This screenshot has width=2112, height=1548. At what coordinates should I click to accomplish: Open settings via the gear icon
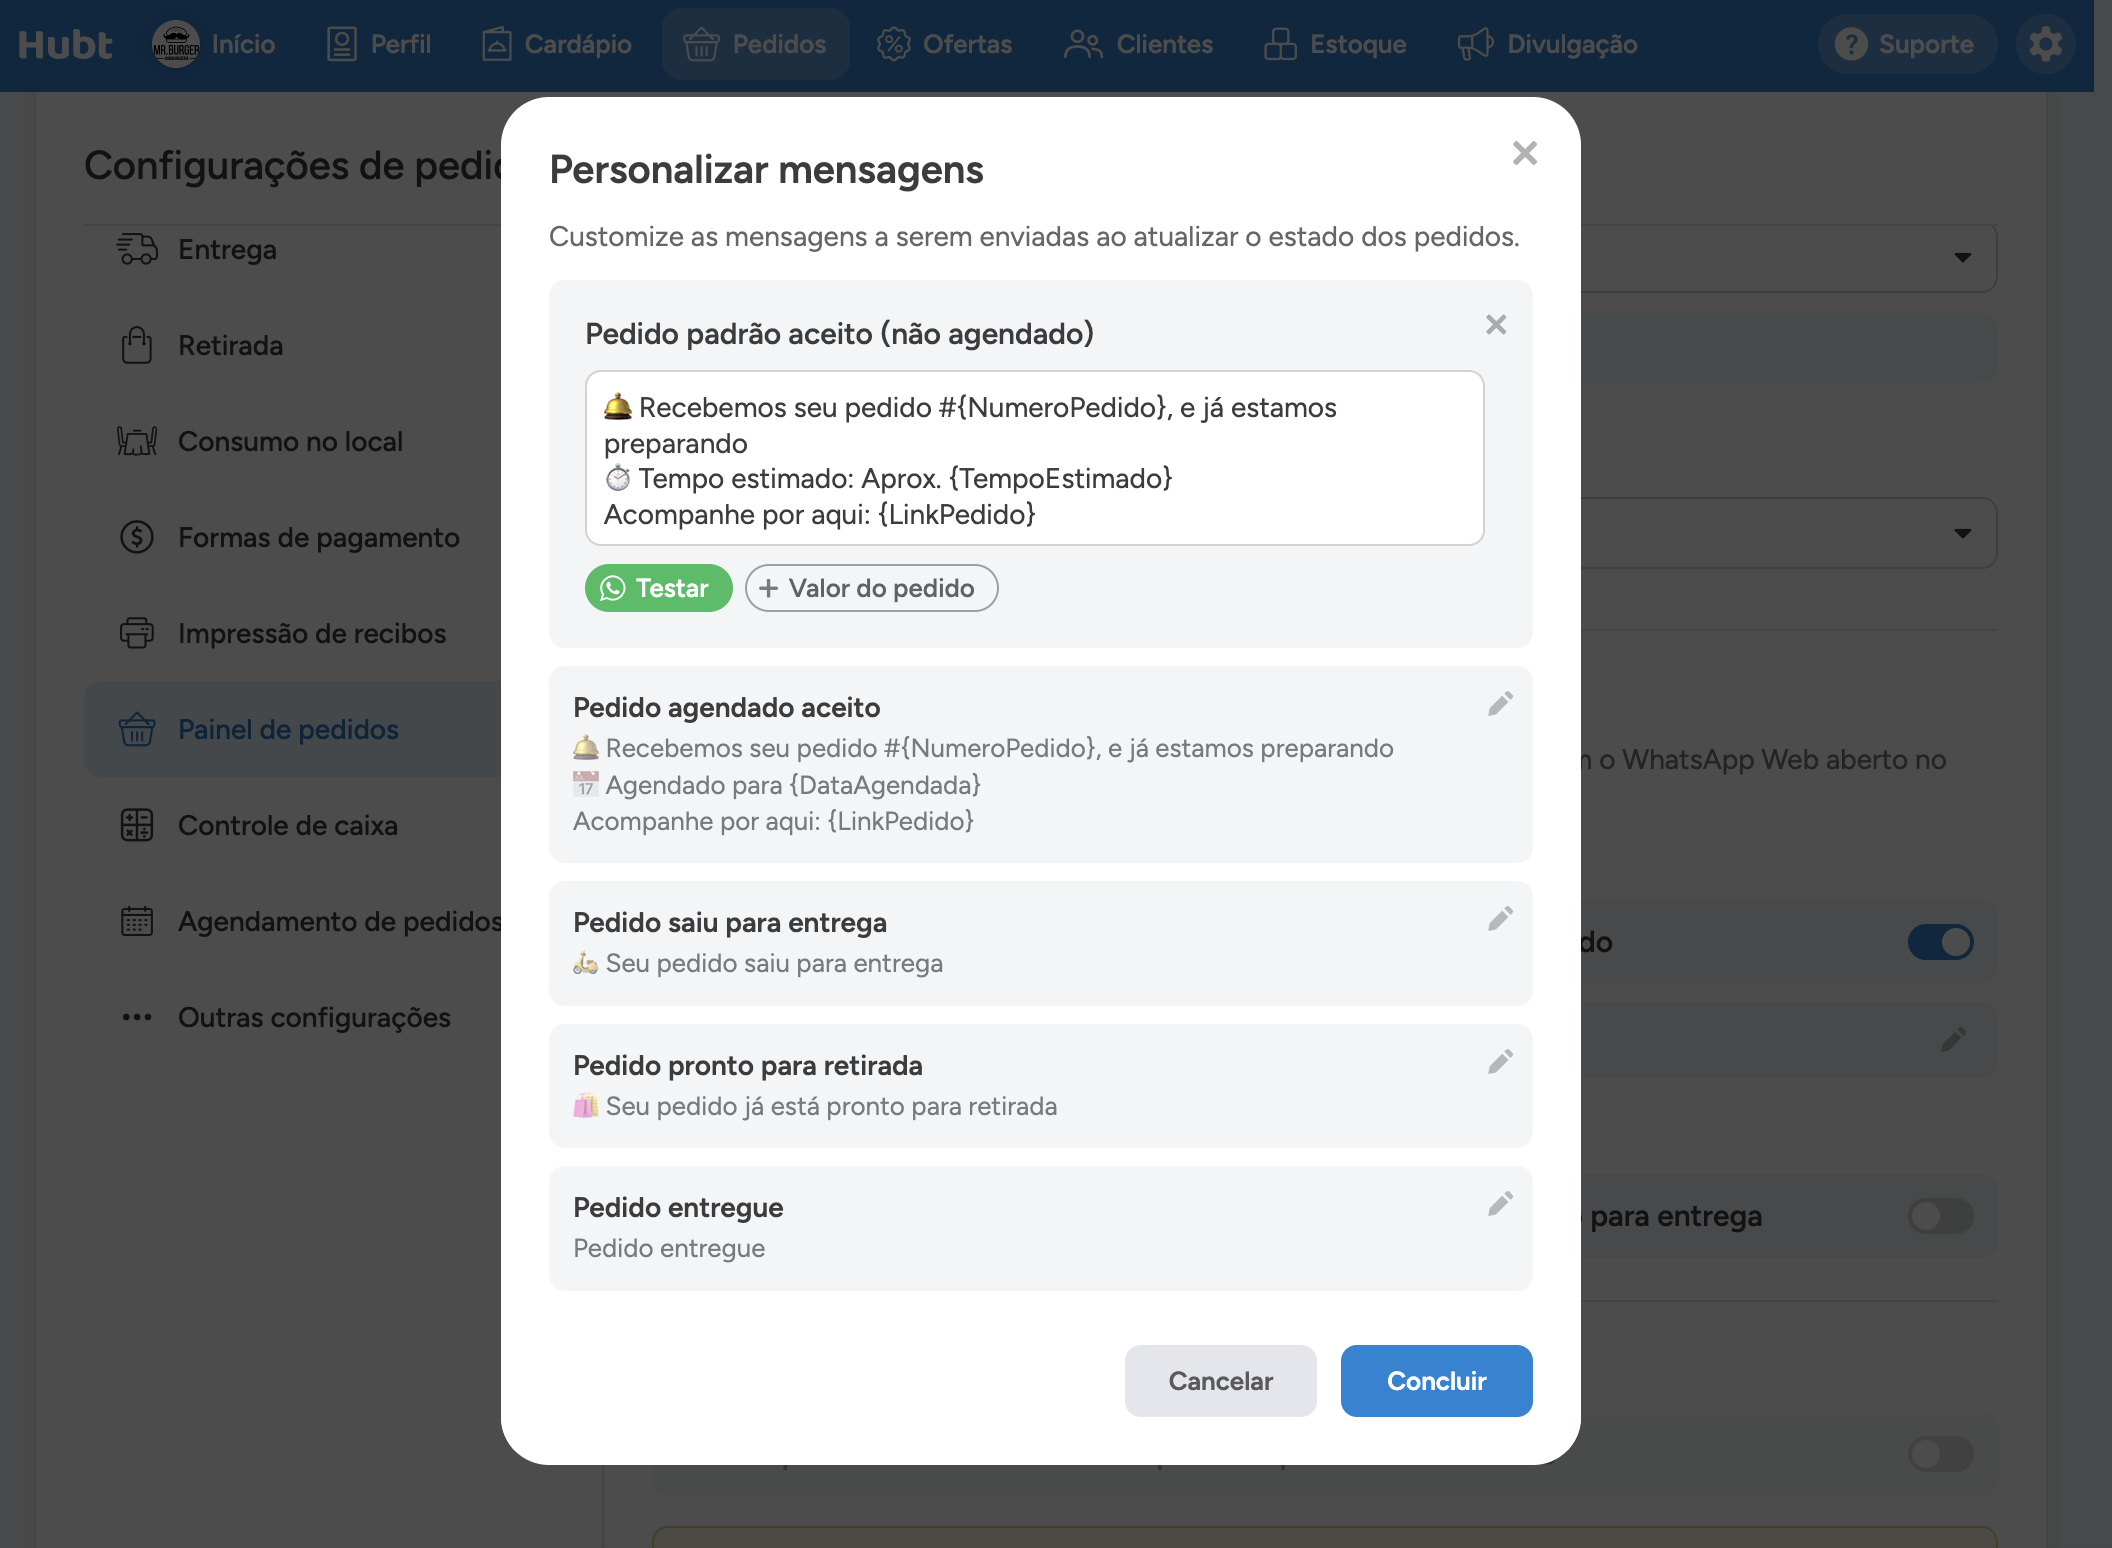point(2045,44)
